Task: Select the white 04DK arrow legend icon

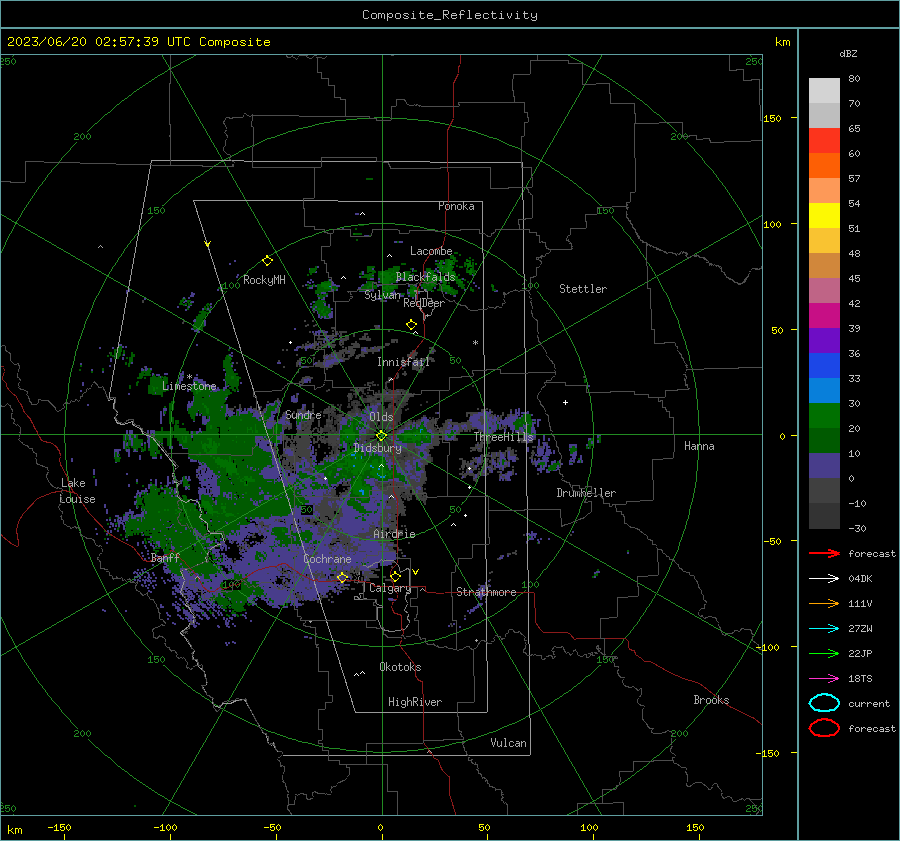Action: pyautogui.click(x=824, y=579)
